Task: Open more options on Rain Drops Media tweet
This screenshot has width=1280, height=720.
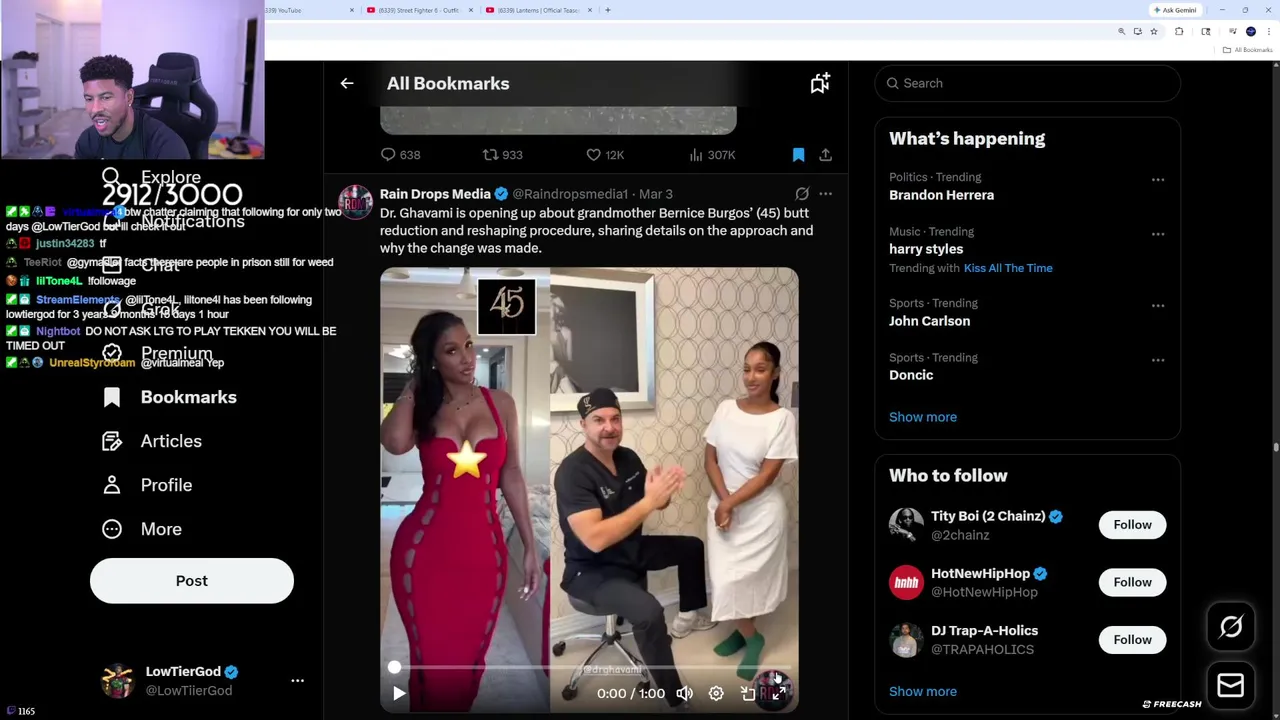Action: pos(825,194)
